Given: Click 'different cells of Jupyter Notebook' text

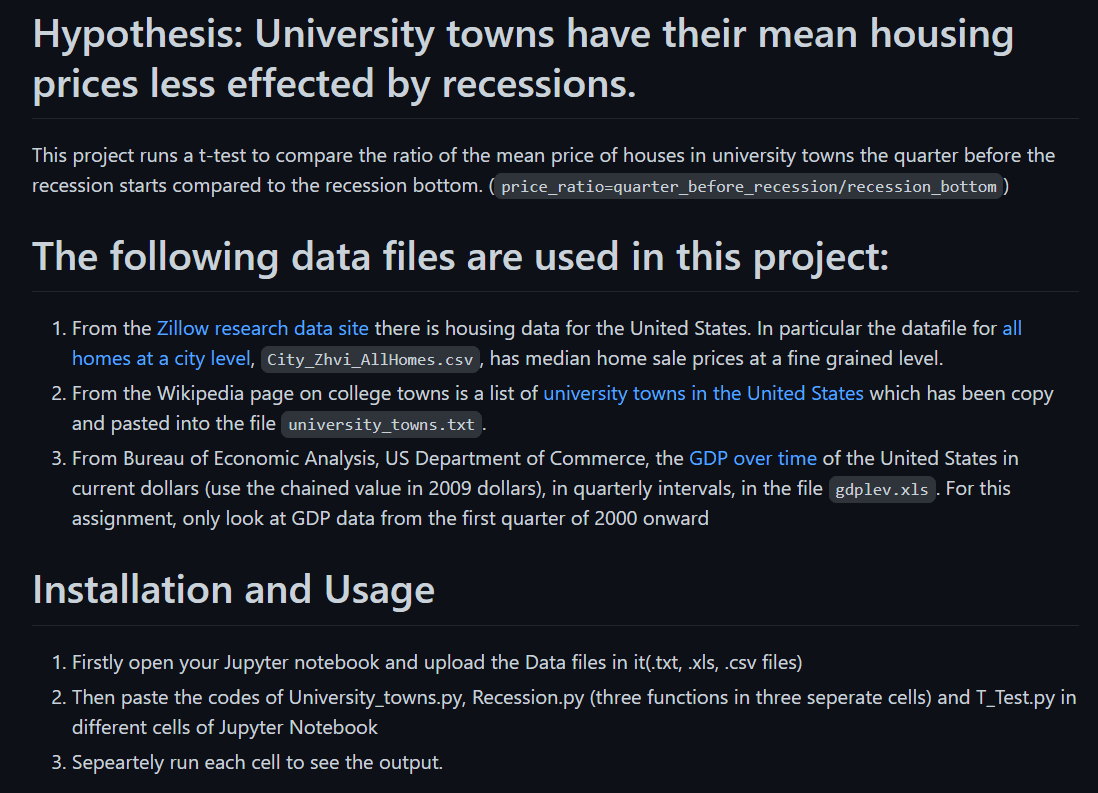Looking at the screenshot, I should [x=225, y=728].
